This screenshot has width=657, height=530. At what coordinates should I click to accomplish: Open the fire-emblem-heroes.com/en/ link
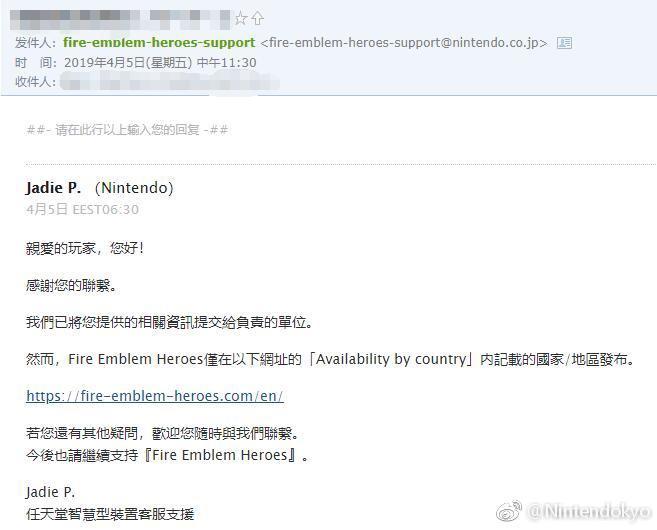[x=155, y=396]
